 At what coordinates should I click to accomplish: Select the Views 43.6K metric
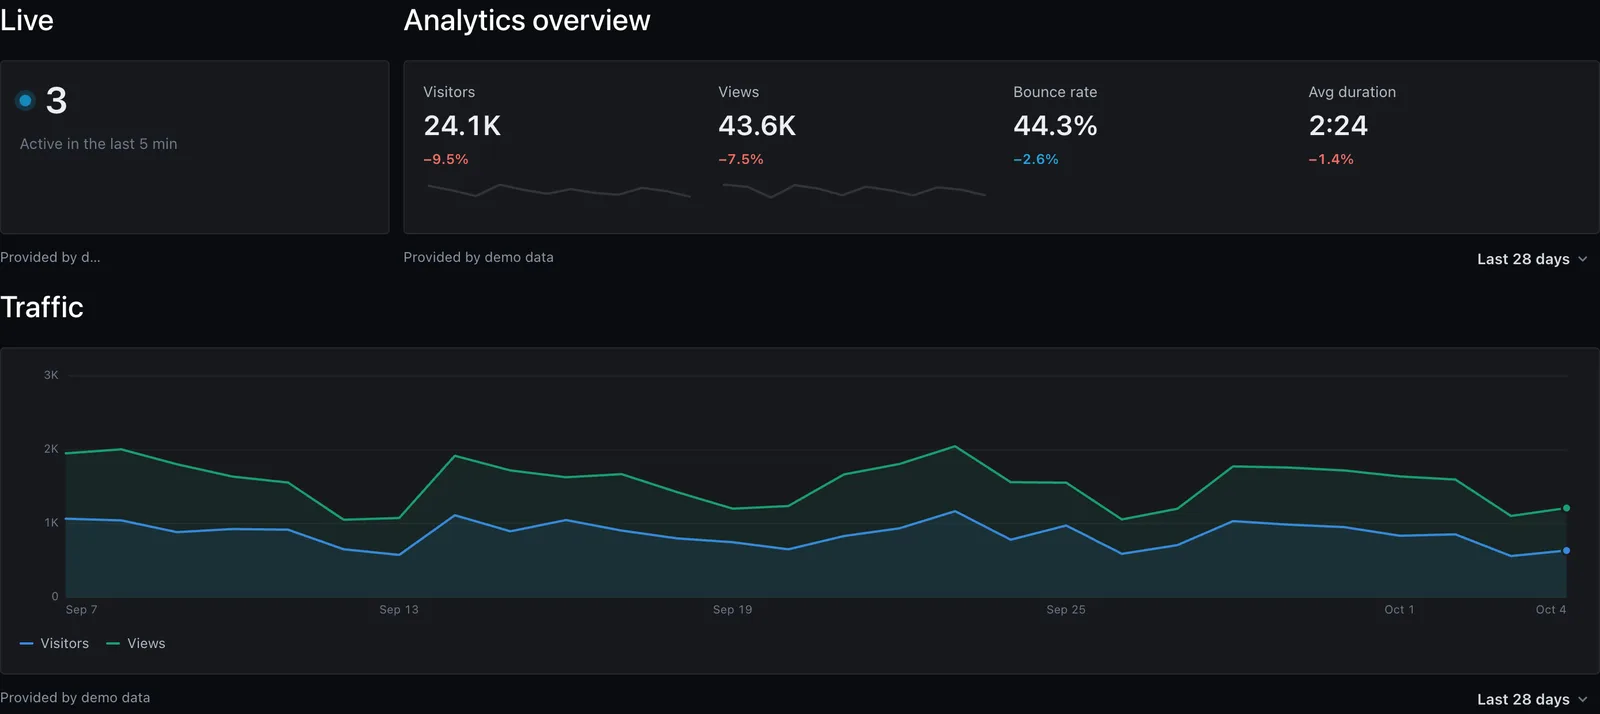(757, 126)
